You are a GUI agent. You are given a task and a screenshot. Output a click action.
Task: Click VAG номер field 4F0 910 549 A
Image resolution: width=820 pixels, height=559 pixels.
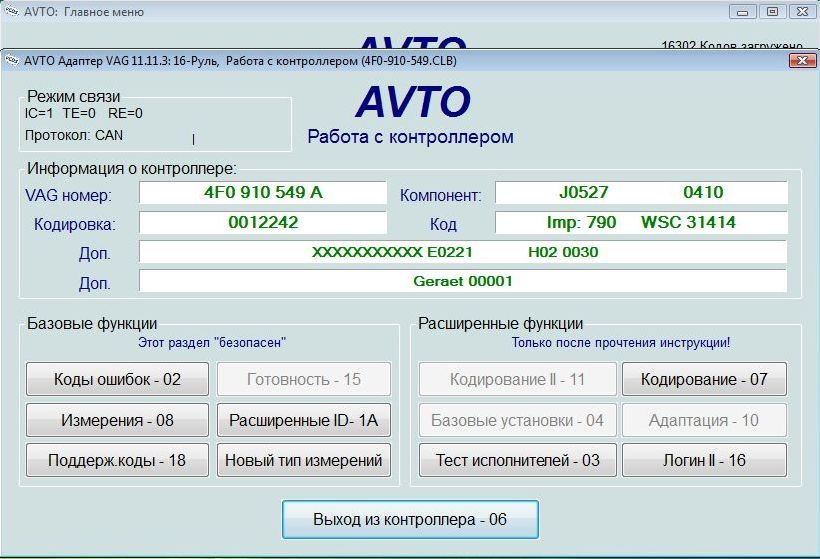tap(263, 192)
